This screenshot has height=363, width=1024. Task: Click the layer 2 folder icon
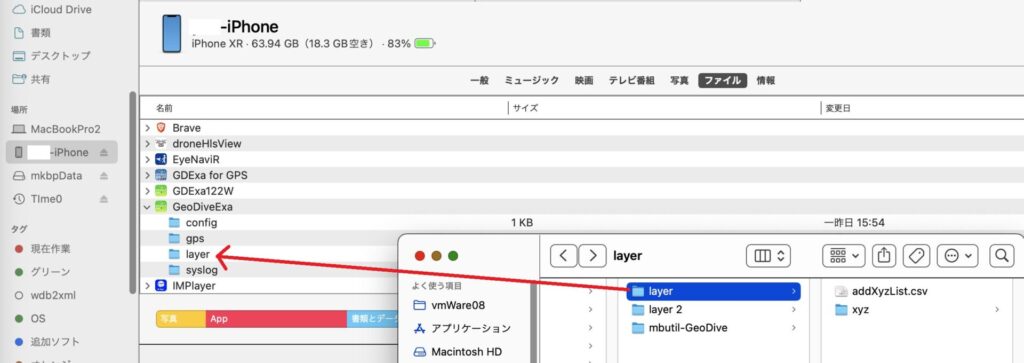click(x=638, y=309)
